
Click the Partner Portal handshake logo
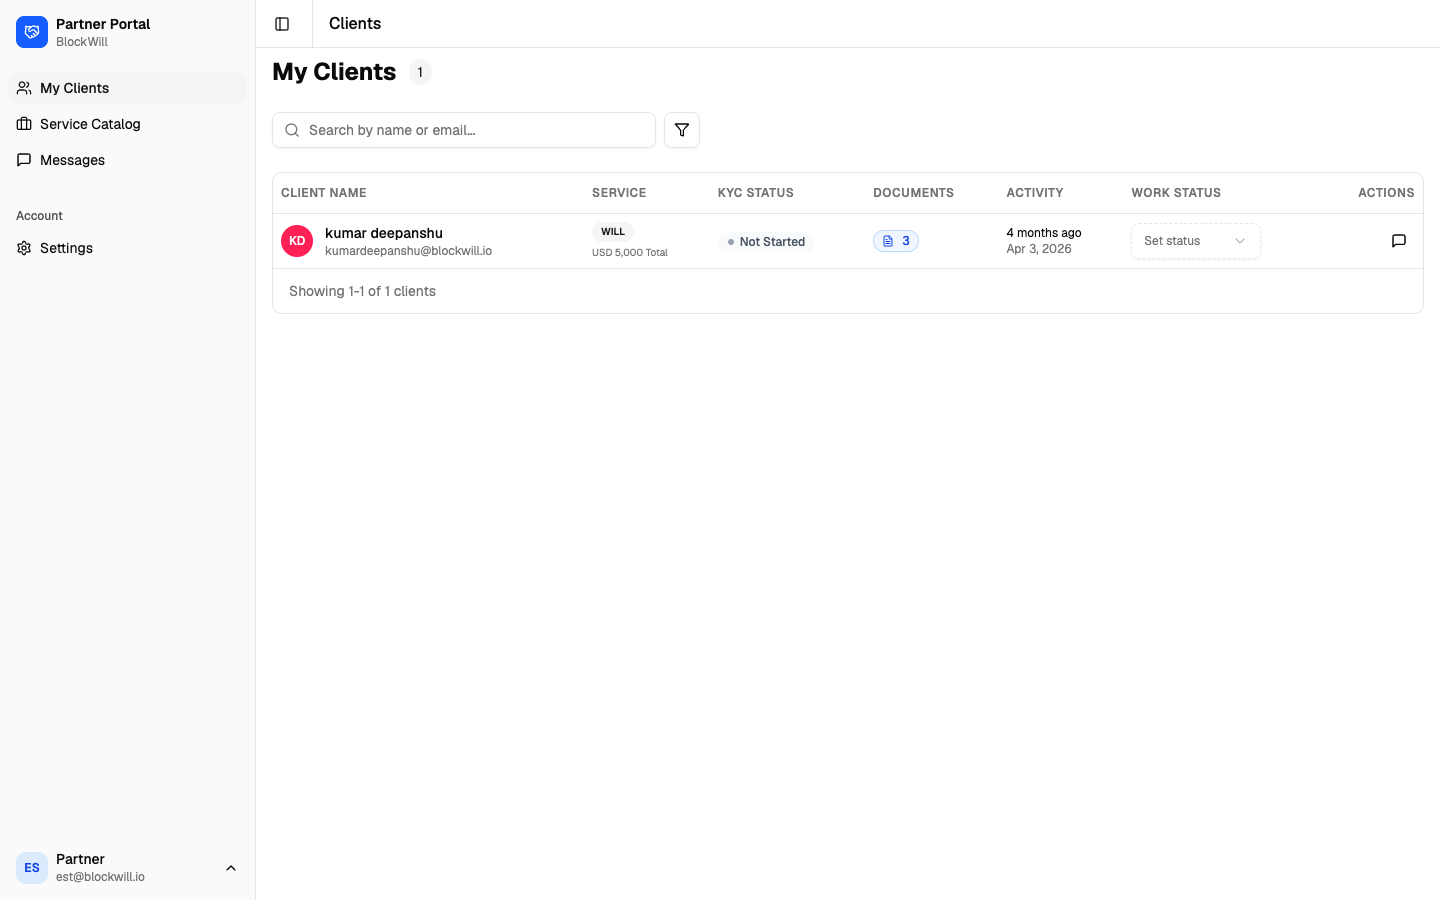click(x=32, y=32)
